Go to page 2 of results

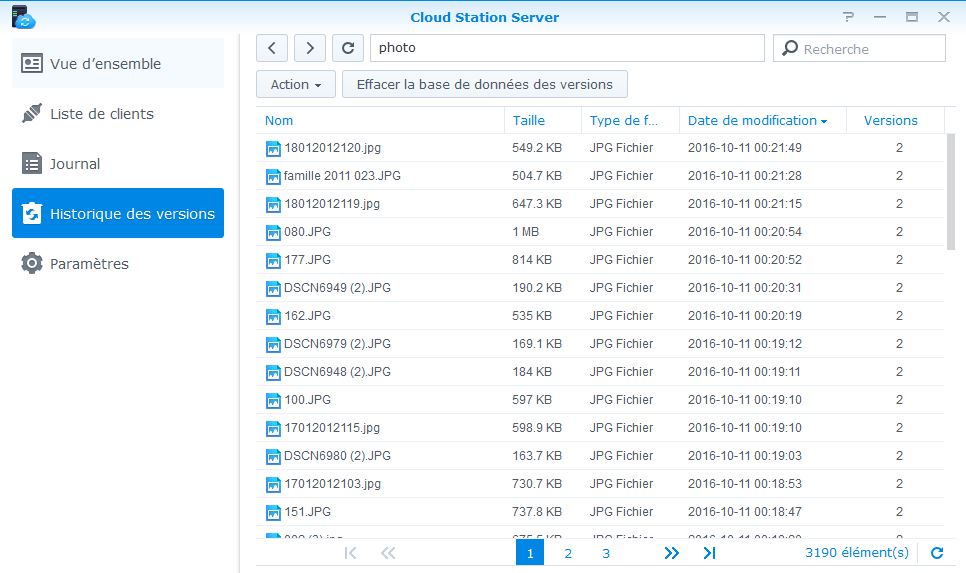pos(568,553)
